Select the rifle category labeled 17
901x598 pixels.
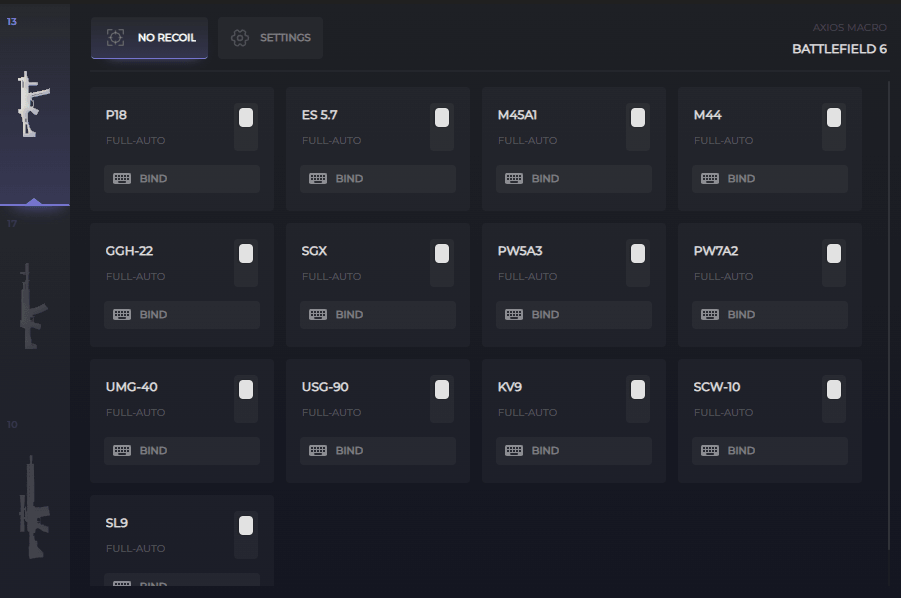(x=34, y=307)
